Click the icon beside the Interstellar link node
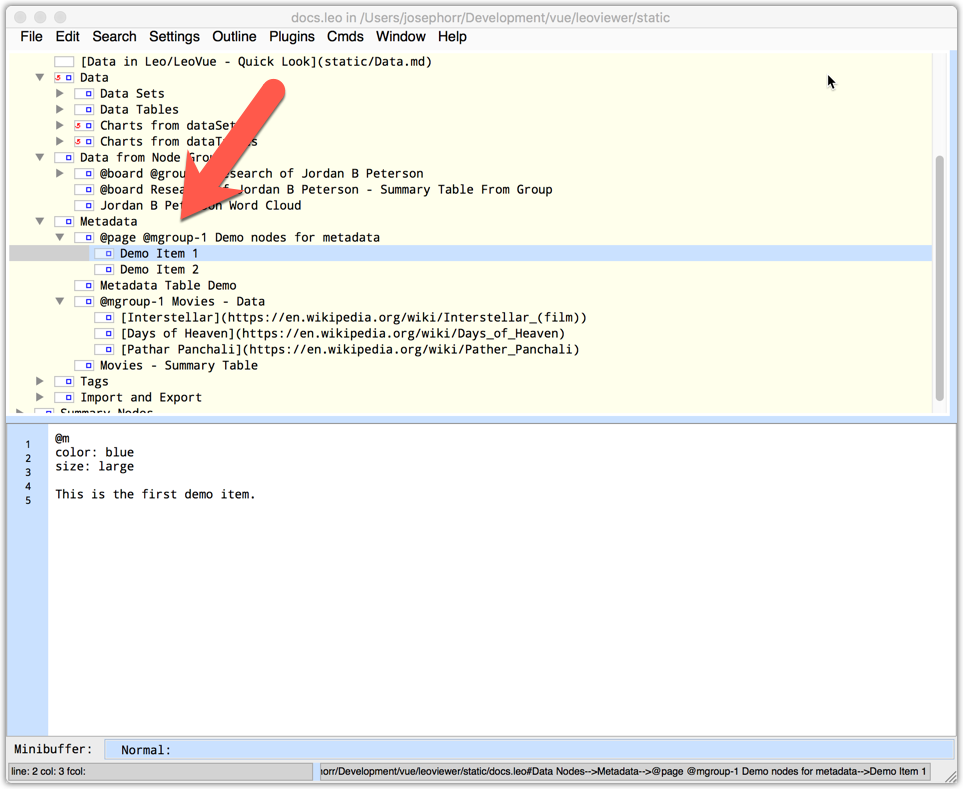 [104, 317]
